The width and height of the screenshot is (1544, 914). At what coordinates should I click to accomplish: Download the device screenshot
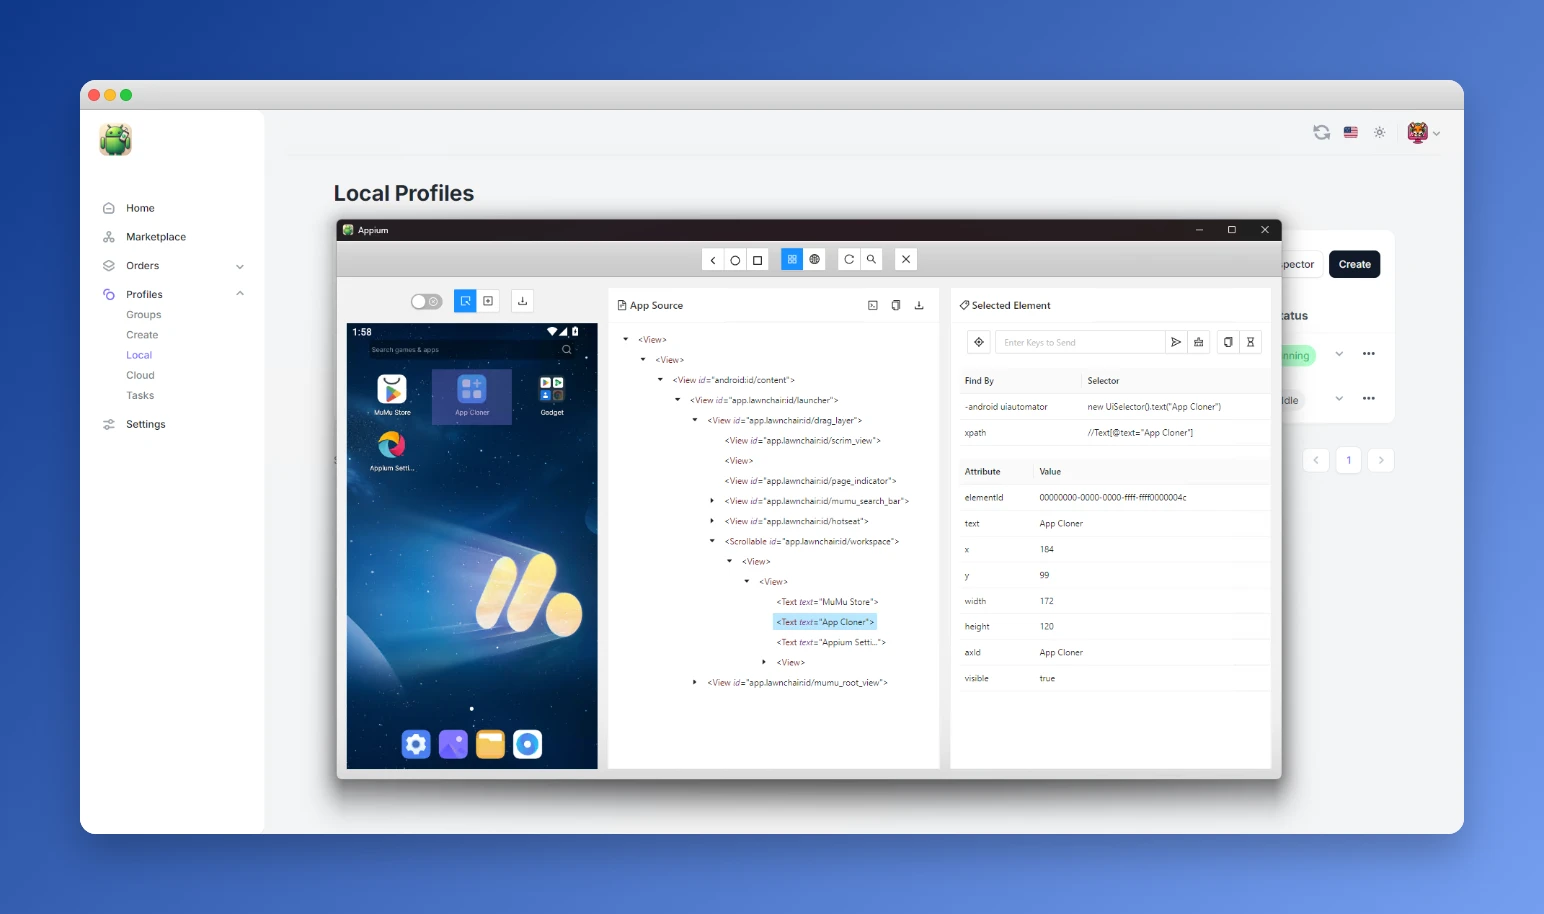point(522,300)
